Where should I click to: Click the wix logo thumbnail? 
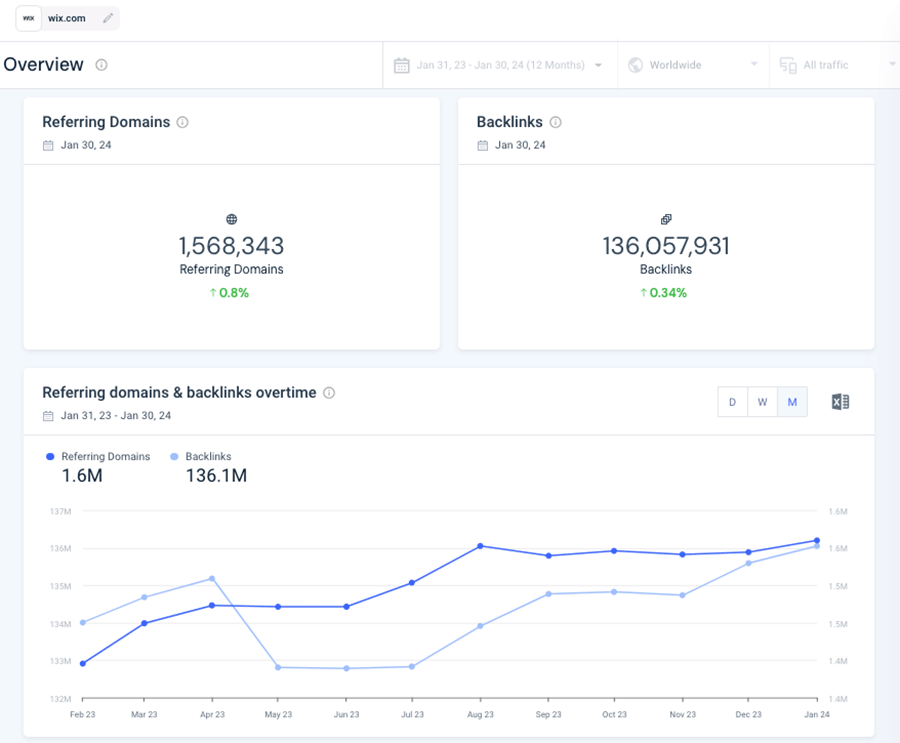click(x=28, y=18)
